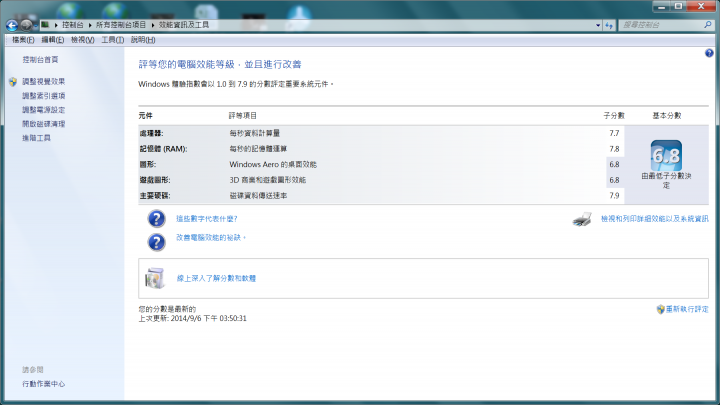Click 磁碟資料傳送速率 text
720x405 pixels.
click(x=259, y=196)
